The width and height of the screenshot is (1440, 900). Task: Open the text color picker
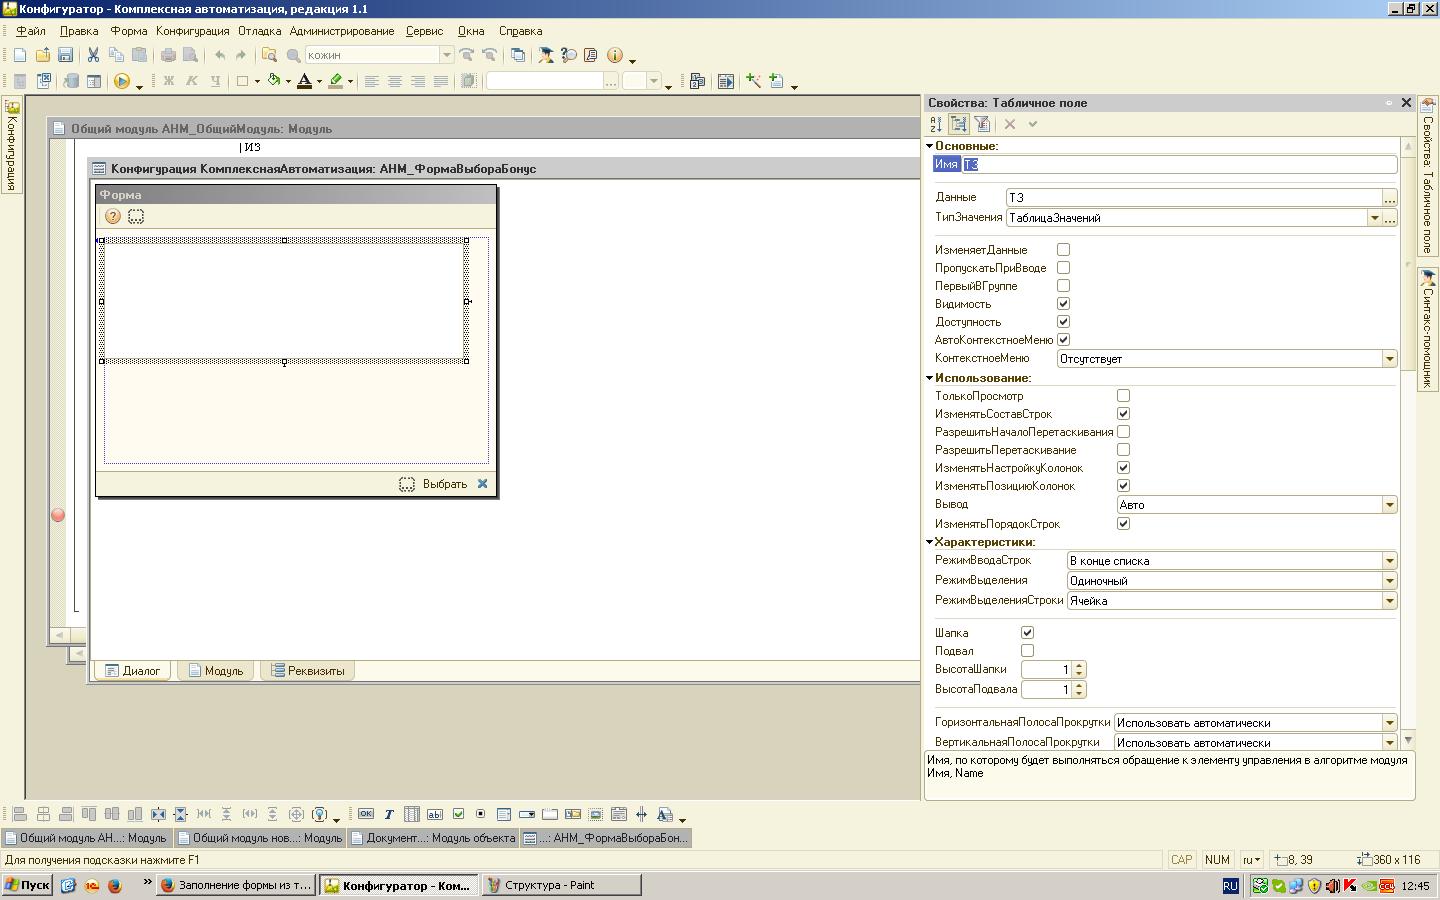(x=320, y=81)
